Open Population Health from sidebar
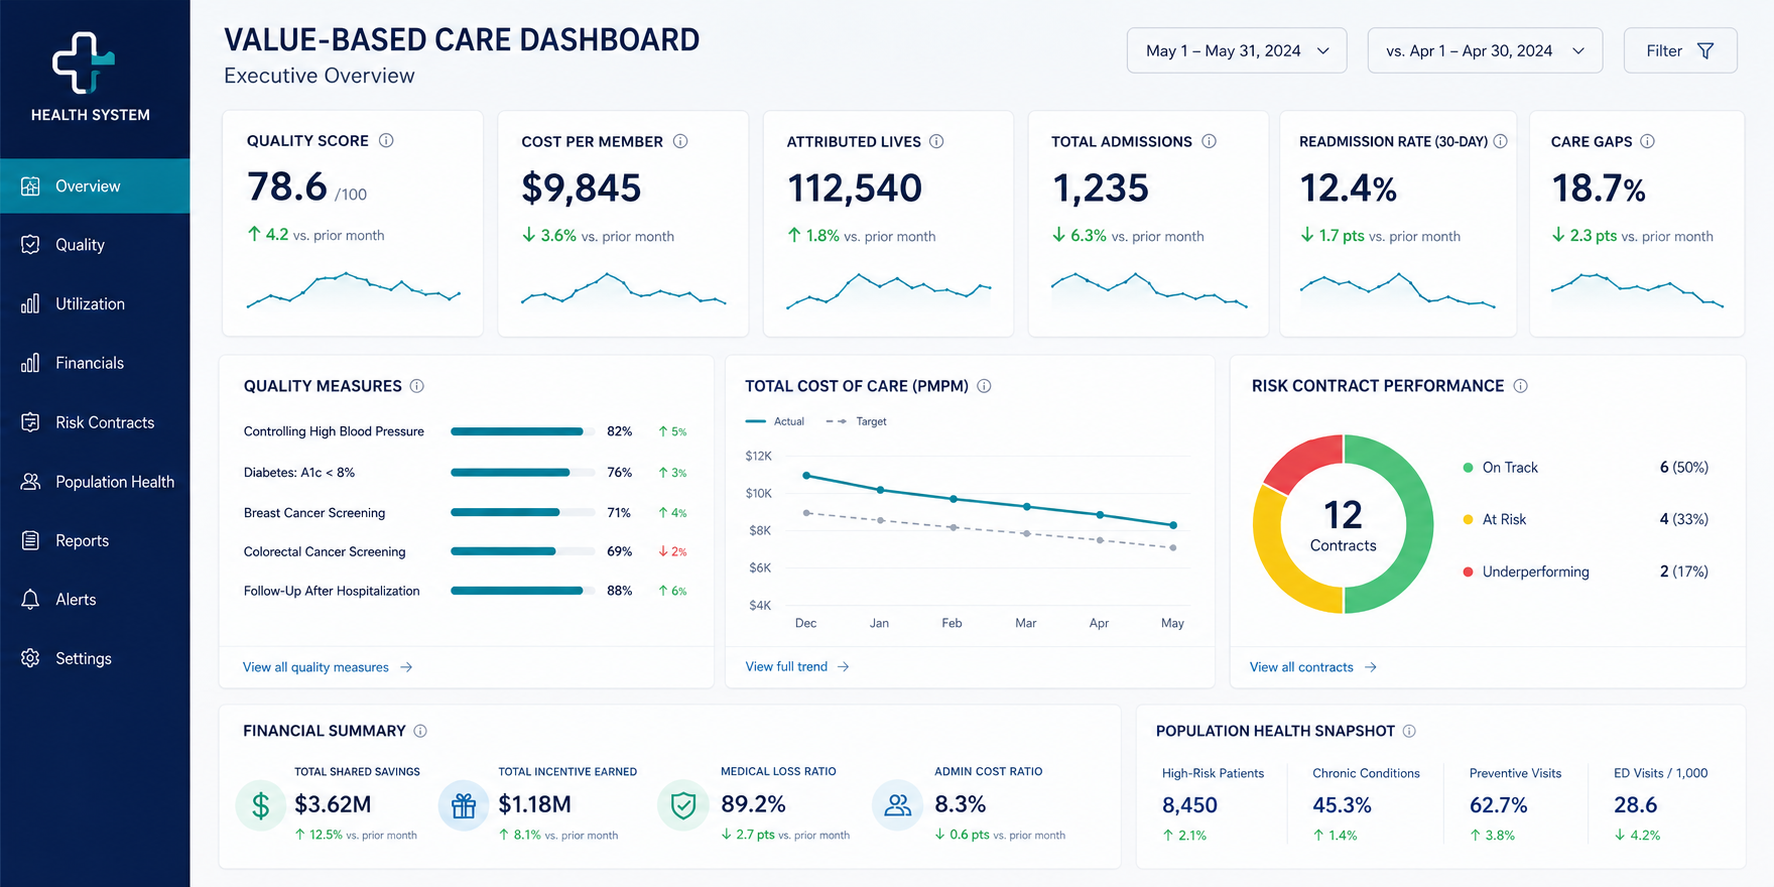Image resolution: width=1774 pixels, height=887 pixels. [x=95, y=482]
